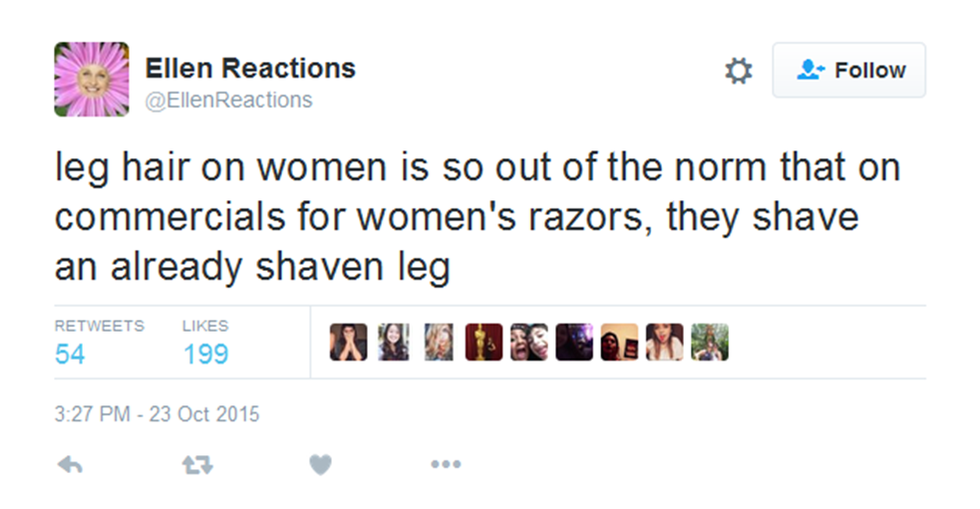Follow Ellen Reactions
The width and height of the screenshot is (980, 509).
pos(849,70)
